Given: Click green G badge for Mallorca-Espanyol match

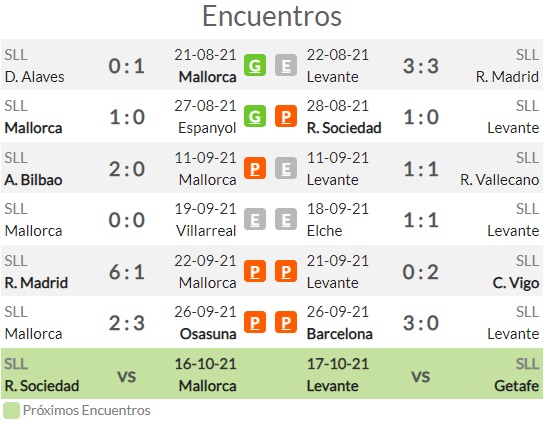Looking at the screenshot, I should [x=255, y=116].
